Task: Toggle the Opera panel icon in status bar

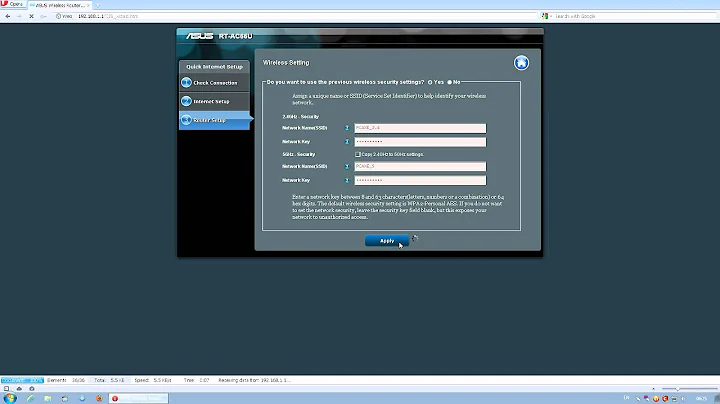Action: pos(6,388)
